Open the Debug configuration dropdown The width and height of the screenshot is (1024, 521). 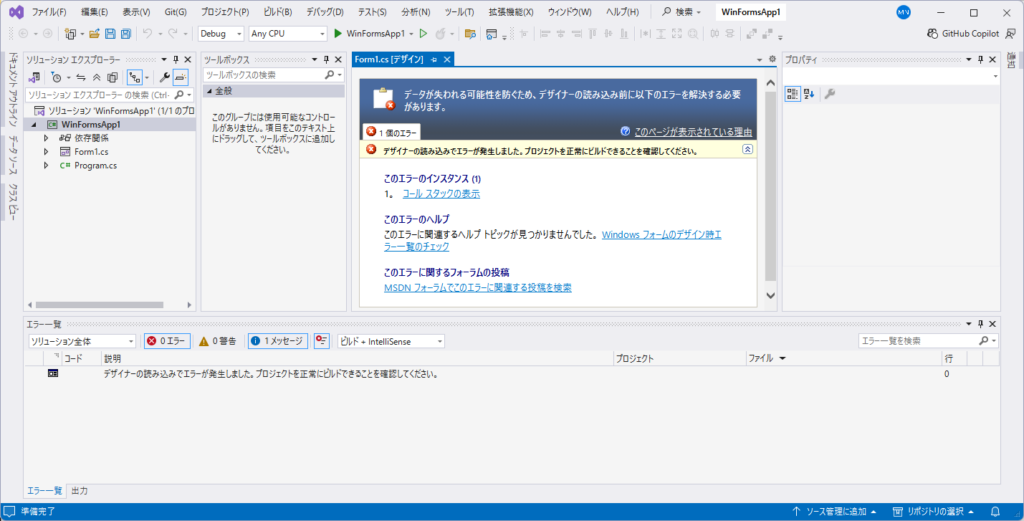click(x=220, y=33)
